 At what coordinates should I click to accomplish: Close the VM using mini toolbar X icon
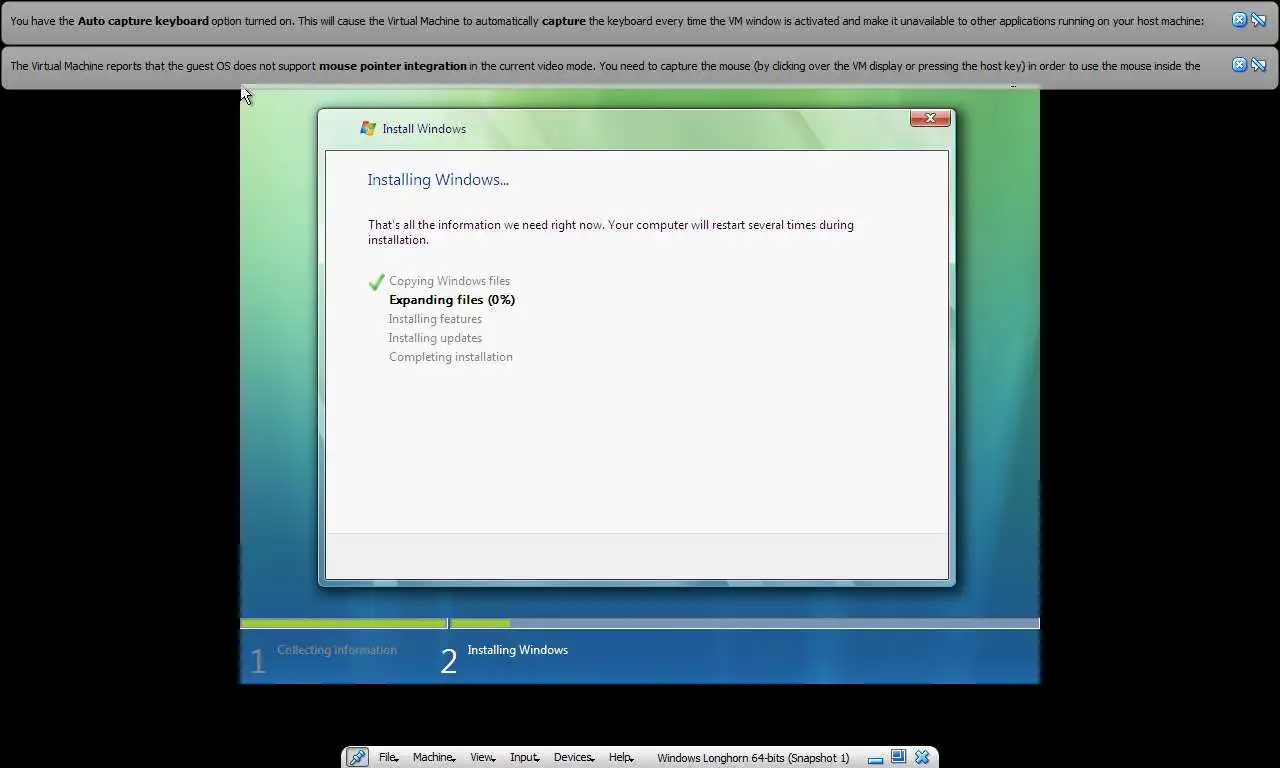click(922, 757)
